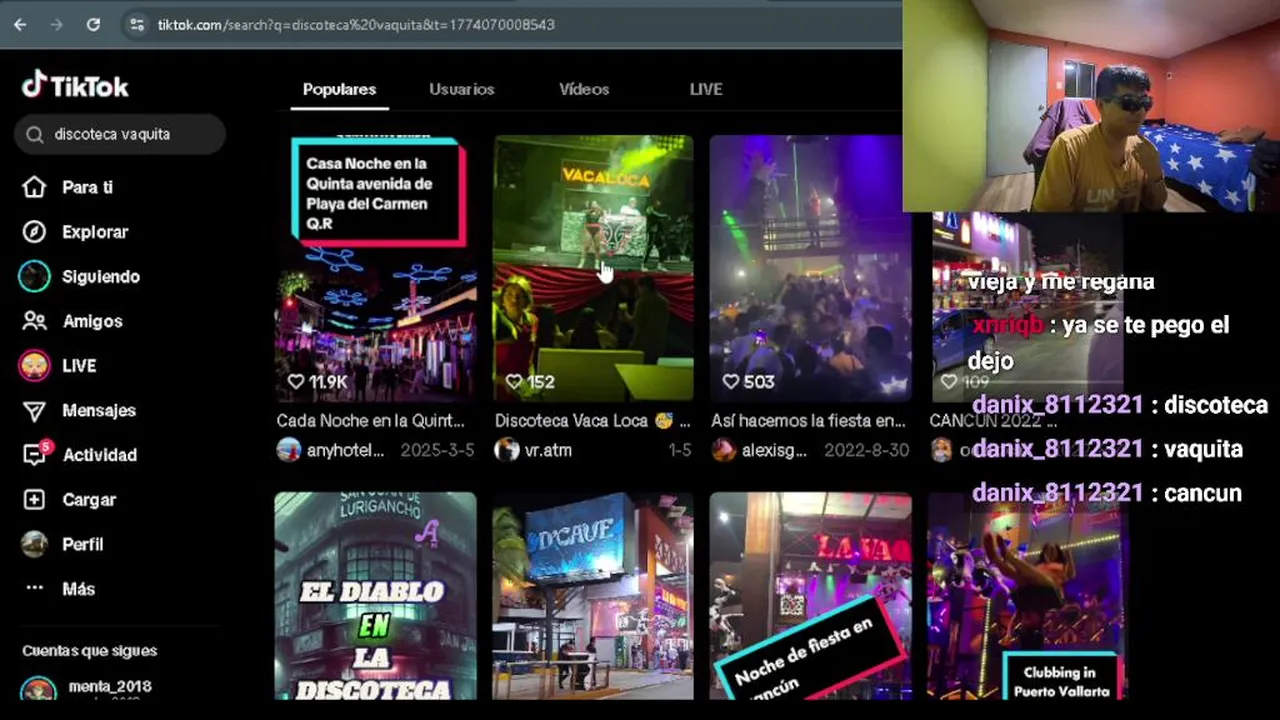Click anyhotel author avatar
The height and width of the screenshot is (720, 1280).
pos(289,450)
